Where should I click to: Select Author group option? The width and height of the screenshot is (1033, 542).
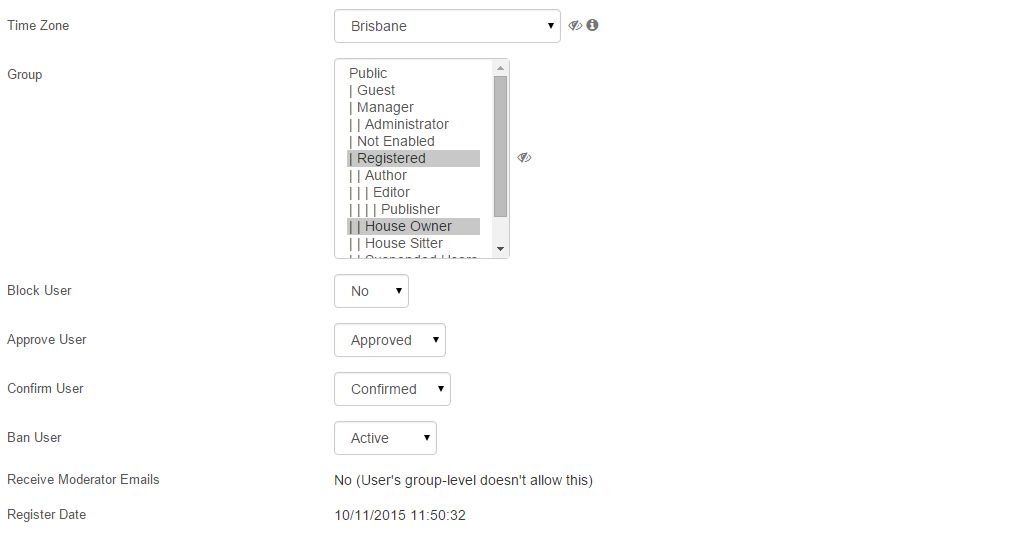[414, 175]
